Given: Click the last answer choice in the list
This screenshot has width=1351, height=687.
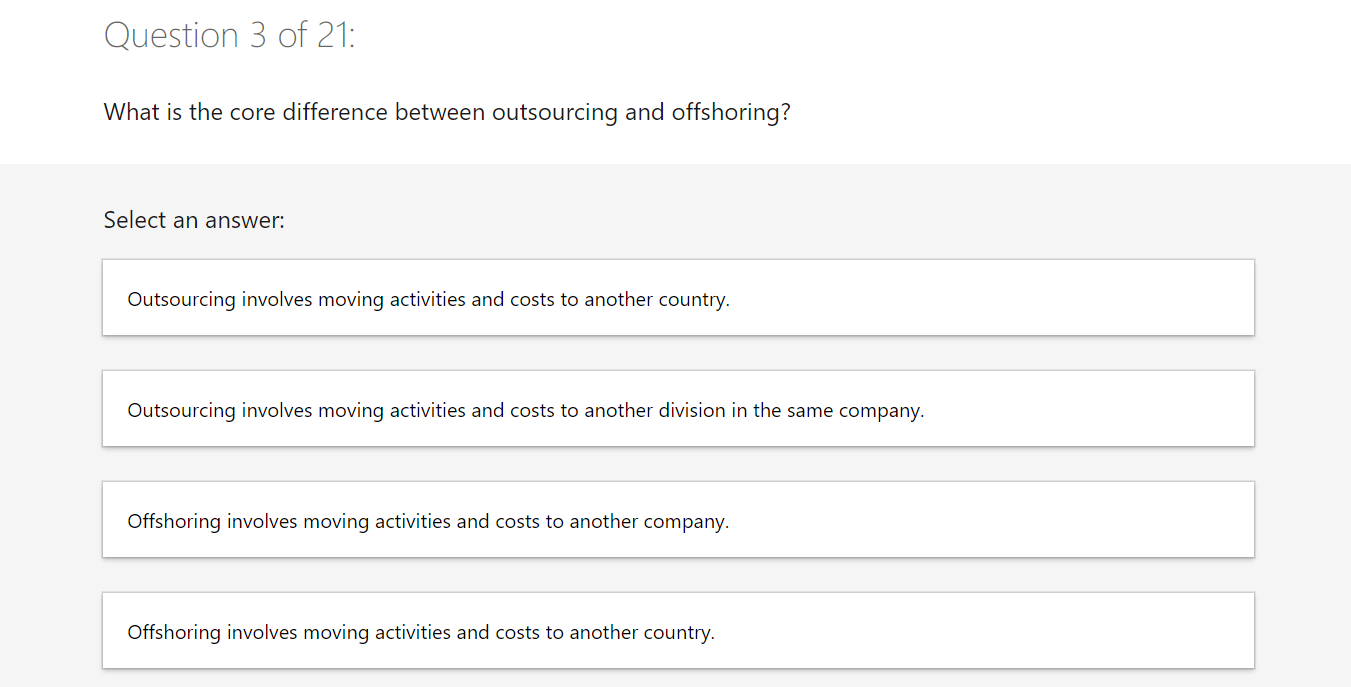Looking at the screenshot, I should click(678, 631).
